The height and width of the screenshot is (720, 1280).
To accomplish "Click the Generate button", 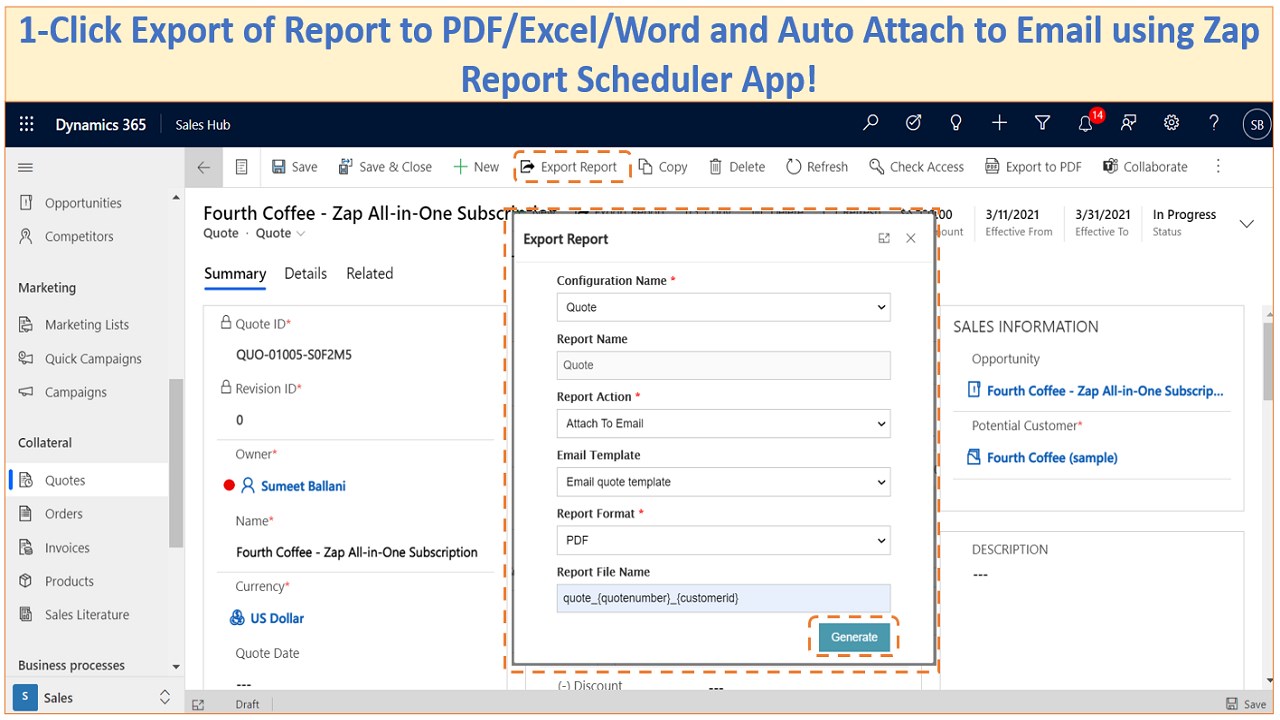I will point(854,637).
